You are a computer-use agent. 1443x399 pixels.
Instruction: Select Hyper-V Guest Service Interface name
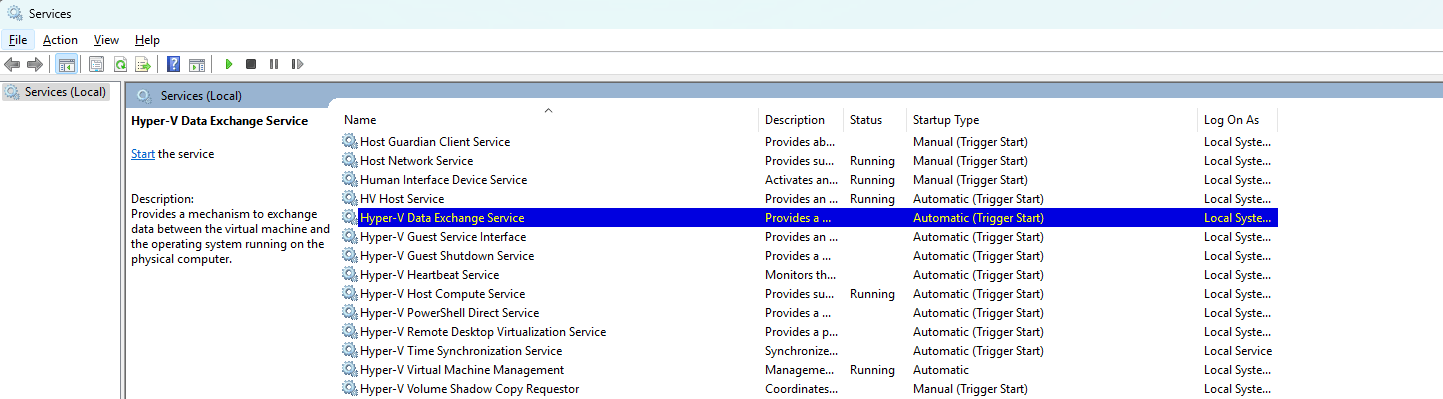(x=443, y=237)
